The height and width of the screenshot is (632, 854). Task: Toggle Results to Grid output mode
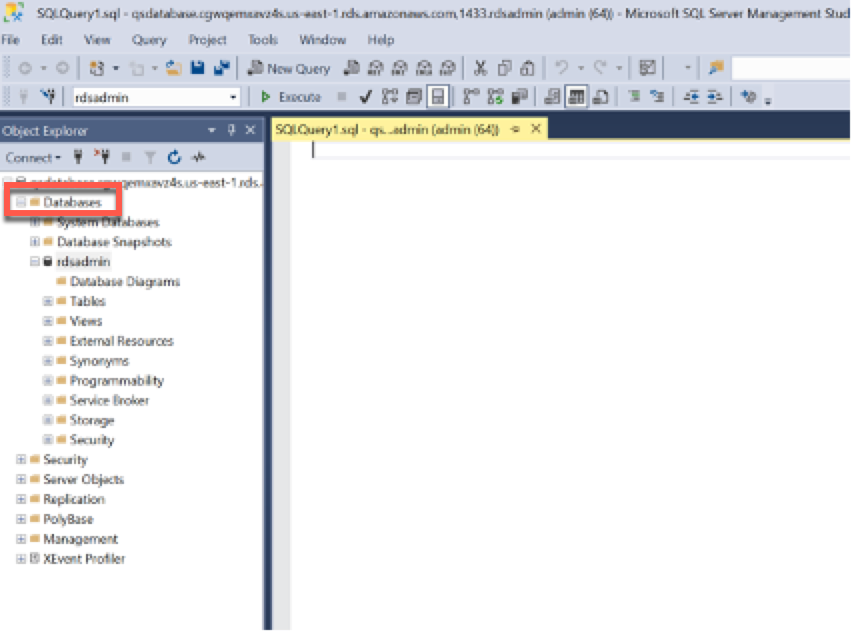point(576,97)
